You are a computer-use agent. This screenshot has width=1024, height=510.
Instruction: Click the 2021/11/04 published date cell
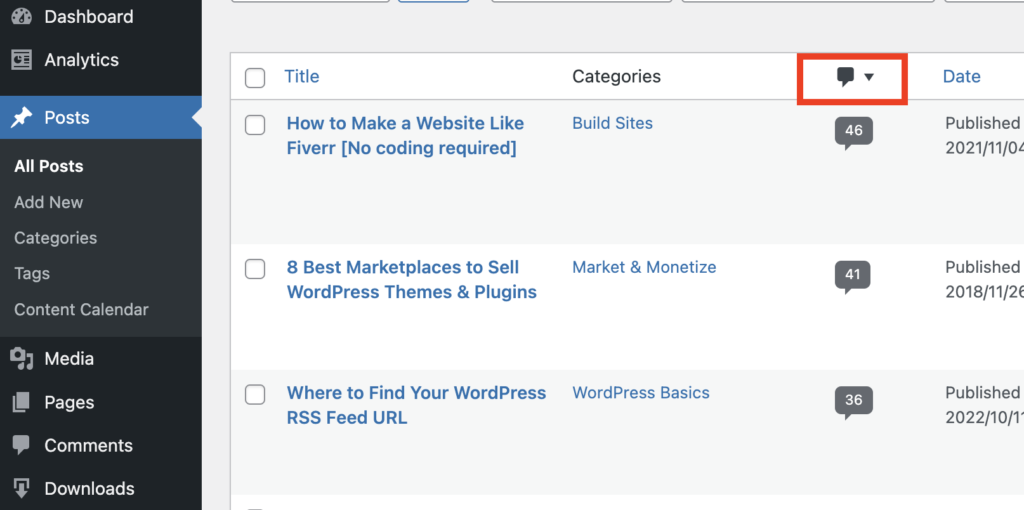(x=984, y=135)
